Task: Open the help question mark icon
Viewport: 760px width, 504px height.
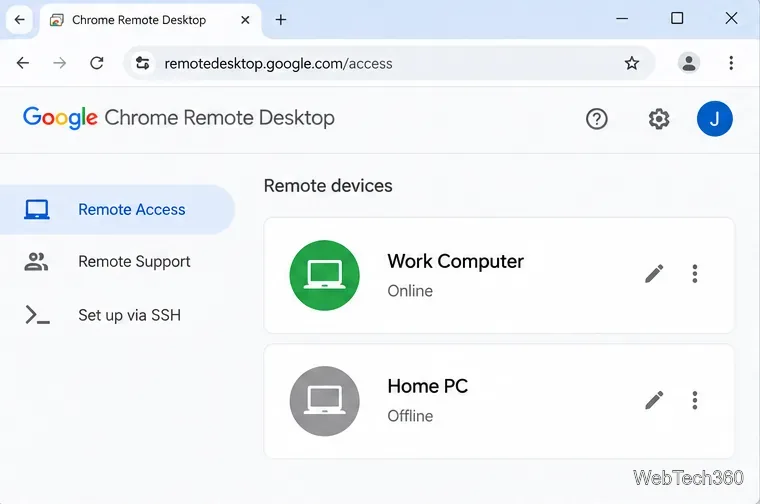Action: (597, 119)
